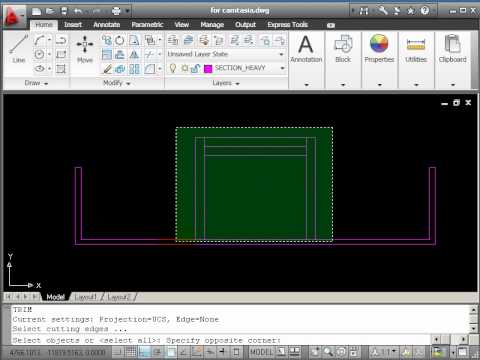Open the Annotation text panel
480x360 pixels.
pos(306,49)
